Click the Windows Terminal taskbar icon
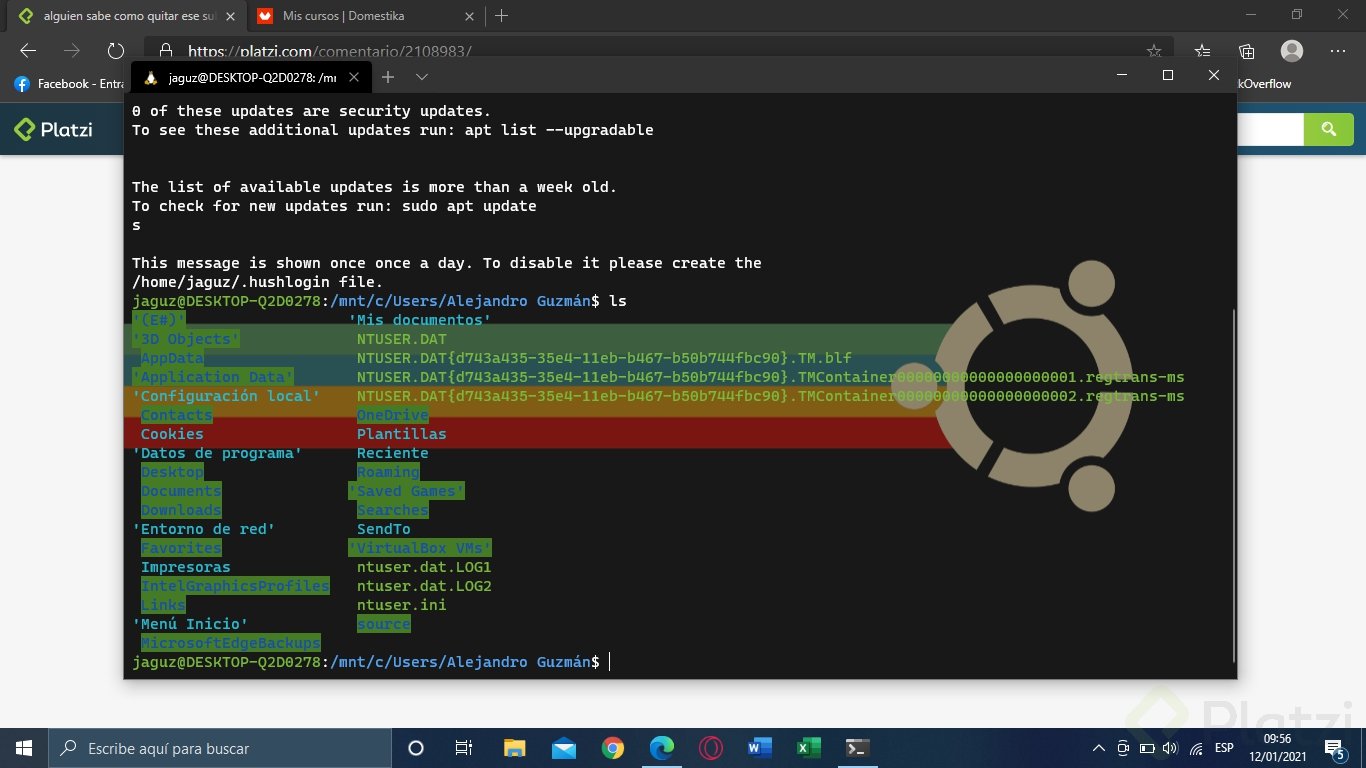 pos(857,748)
